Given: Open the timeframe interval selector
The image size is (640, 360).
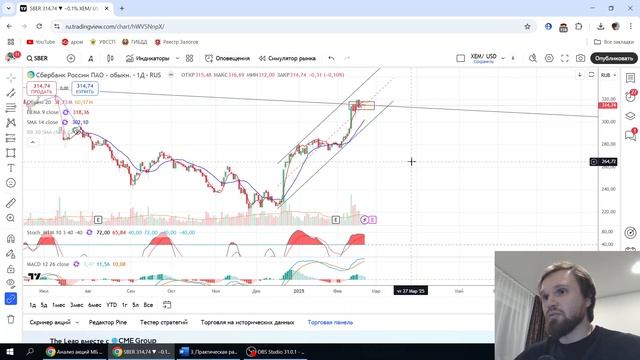Looking at the screenshot, I should click(91, 58).
